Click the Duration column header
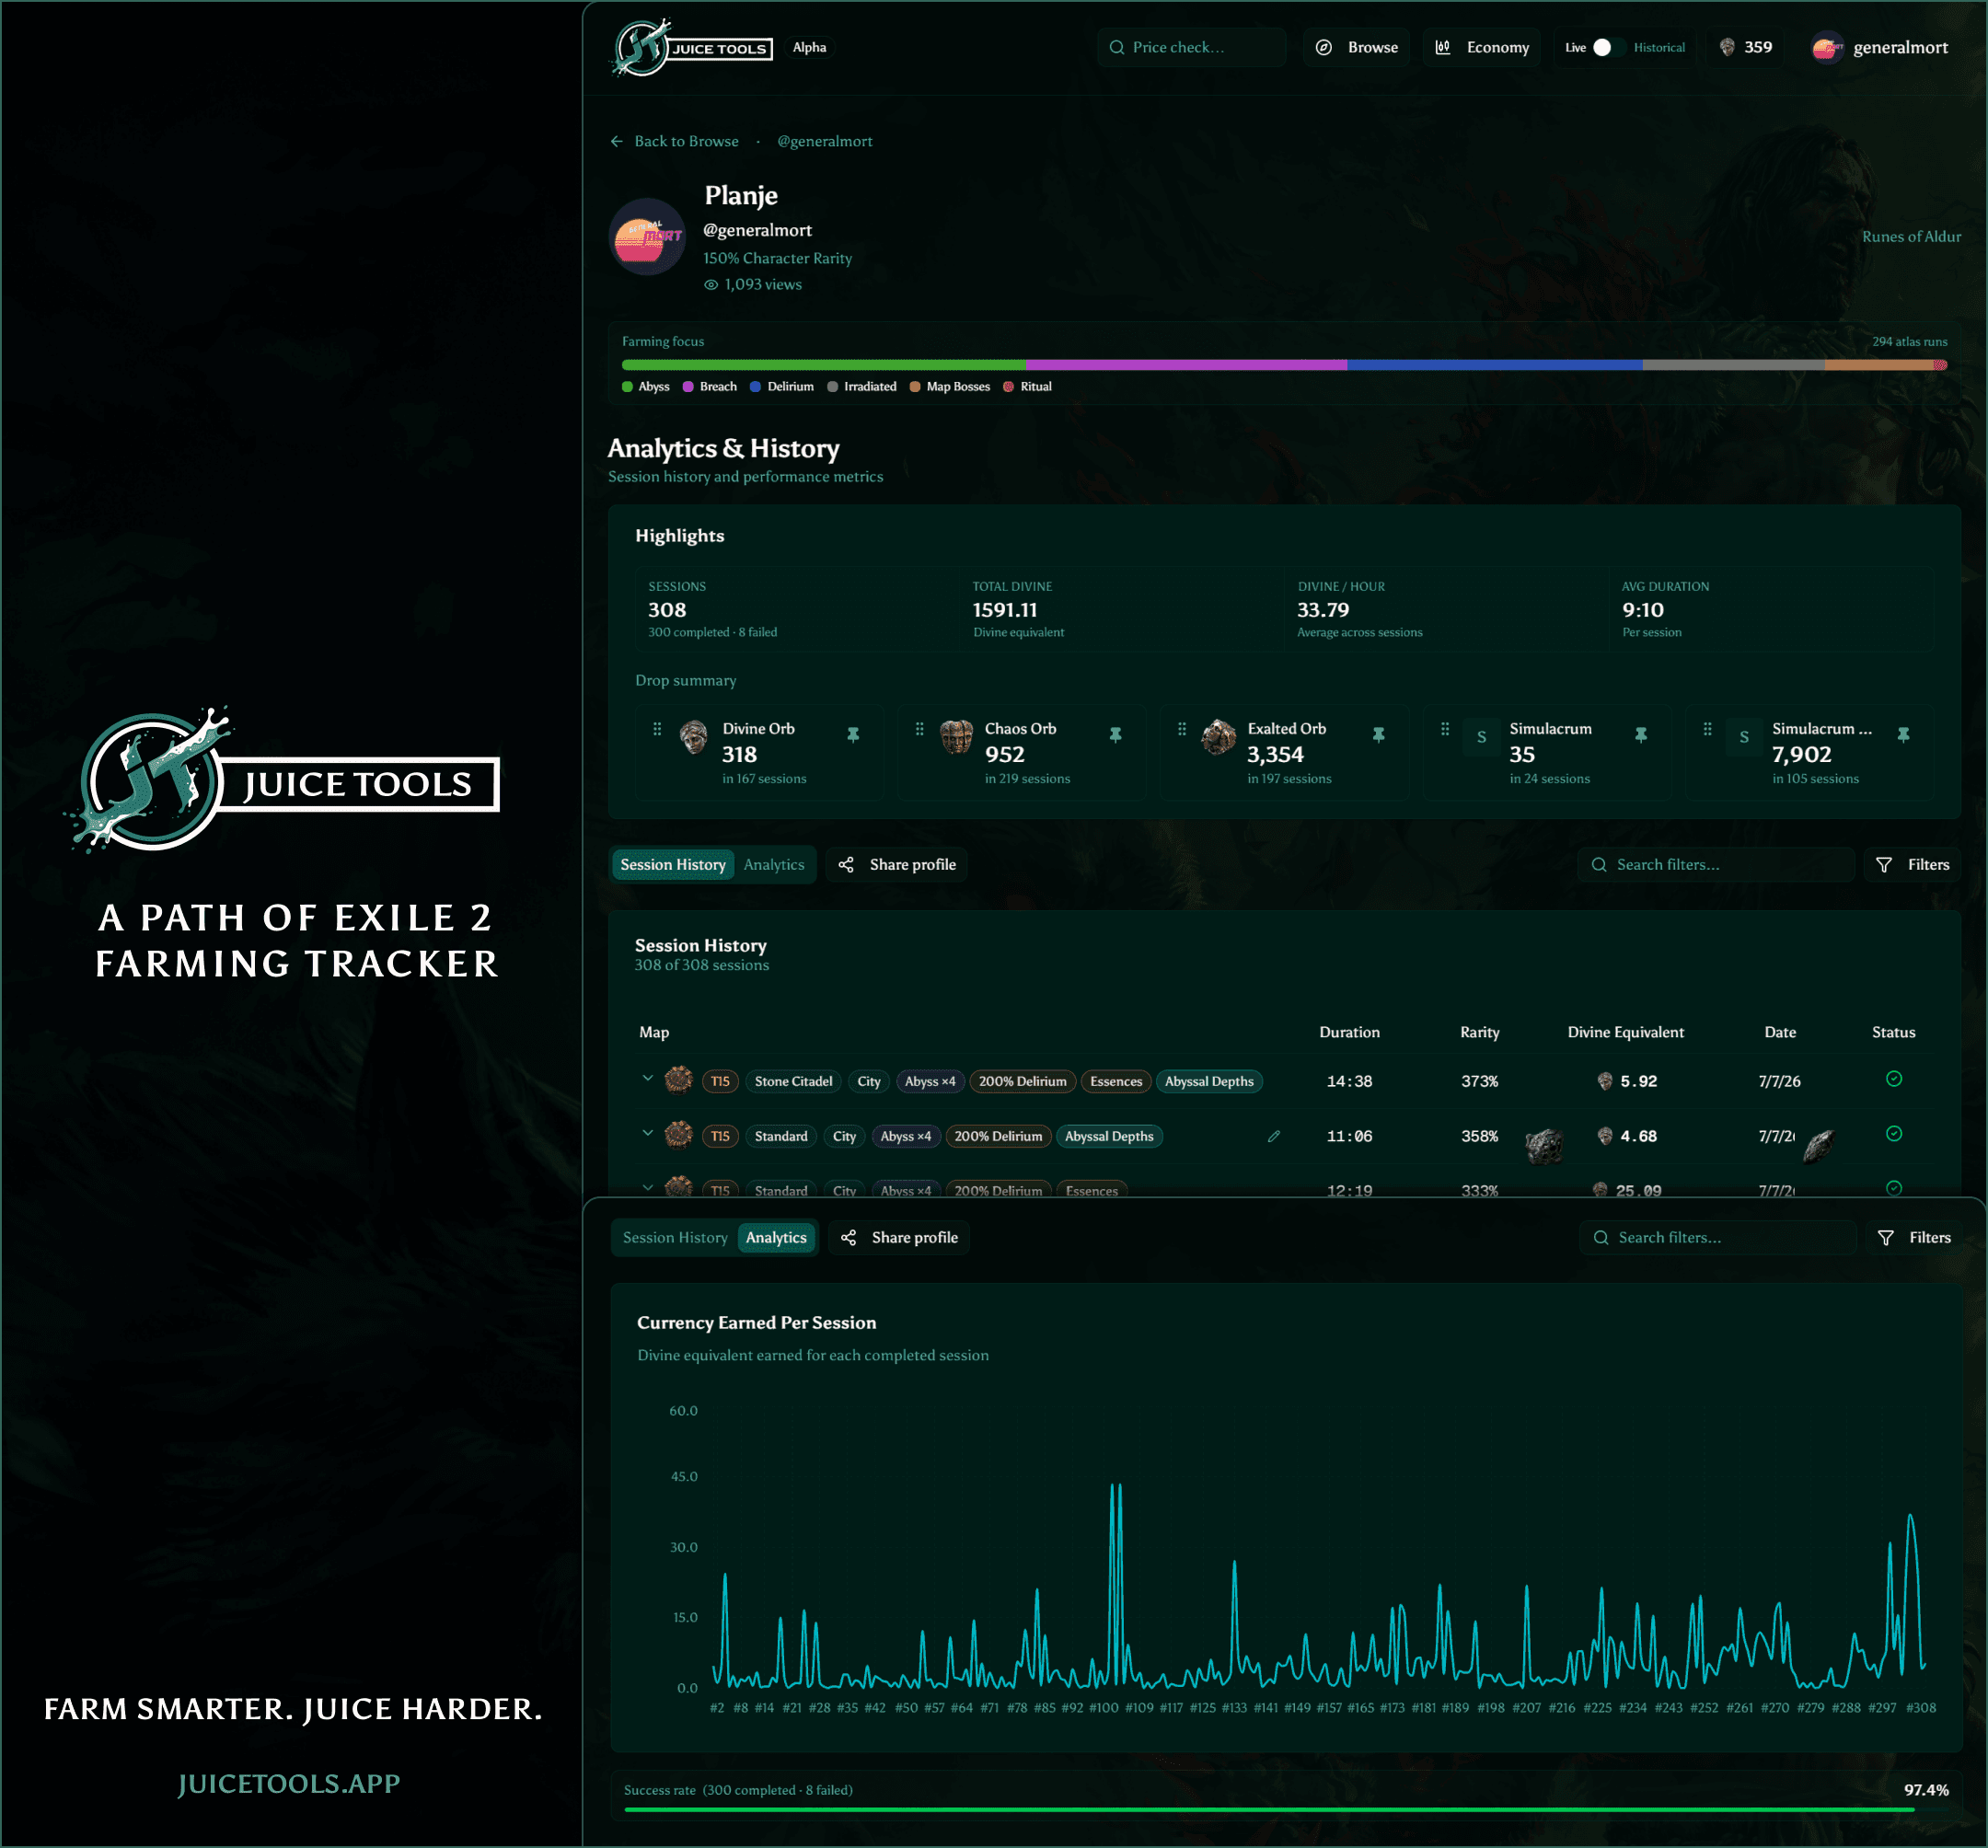The width and height of the screenshot is (1988, 1848). tap(1349, 1032)
